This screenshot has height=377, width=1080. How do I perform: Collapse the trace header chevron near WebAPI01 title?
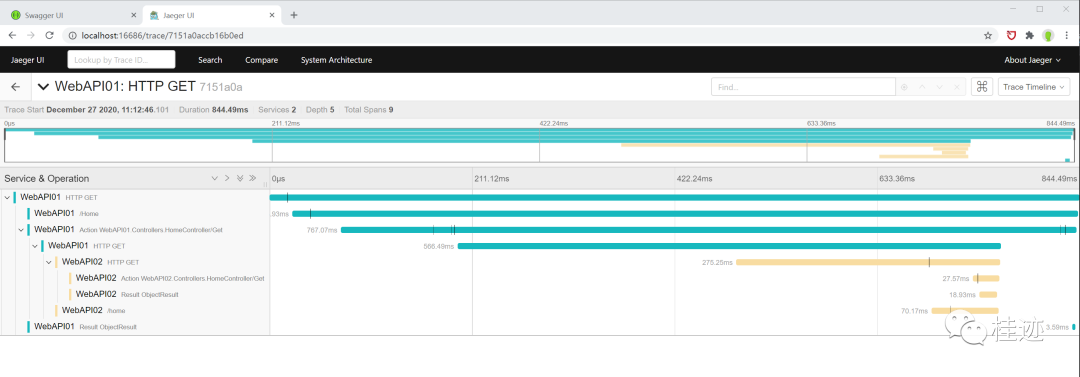coord(43,87)
